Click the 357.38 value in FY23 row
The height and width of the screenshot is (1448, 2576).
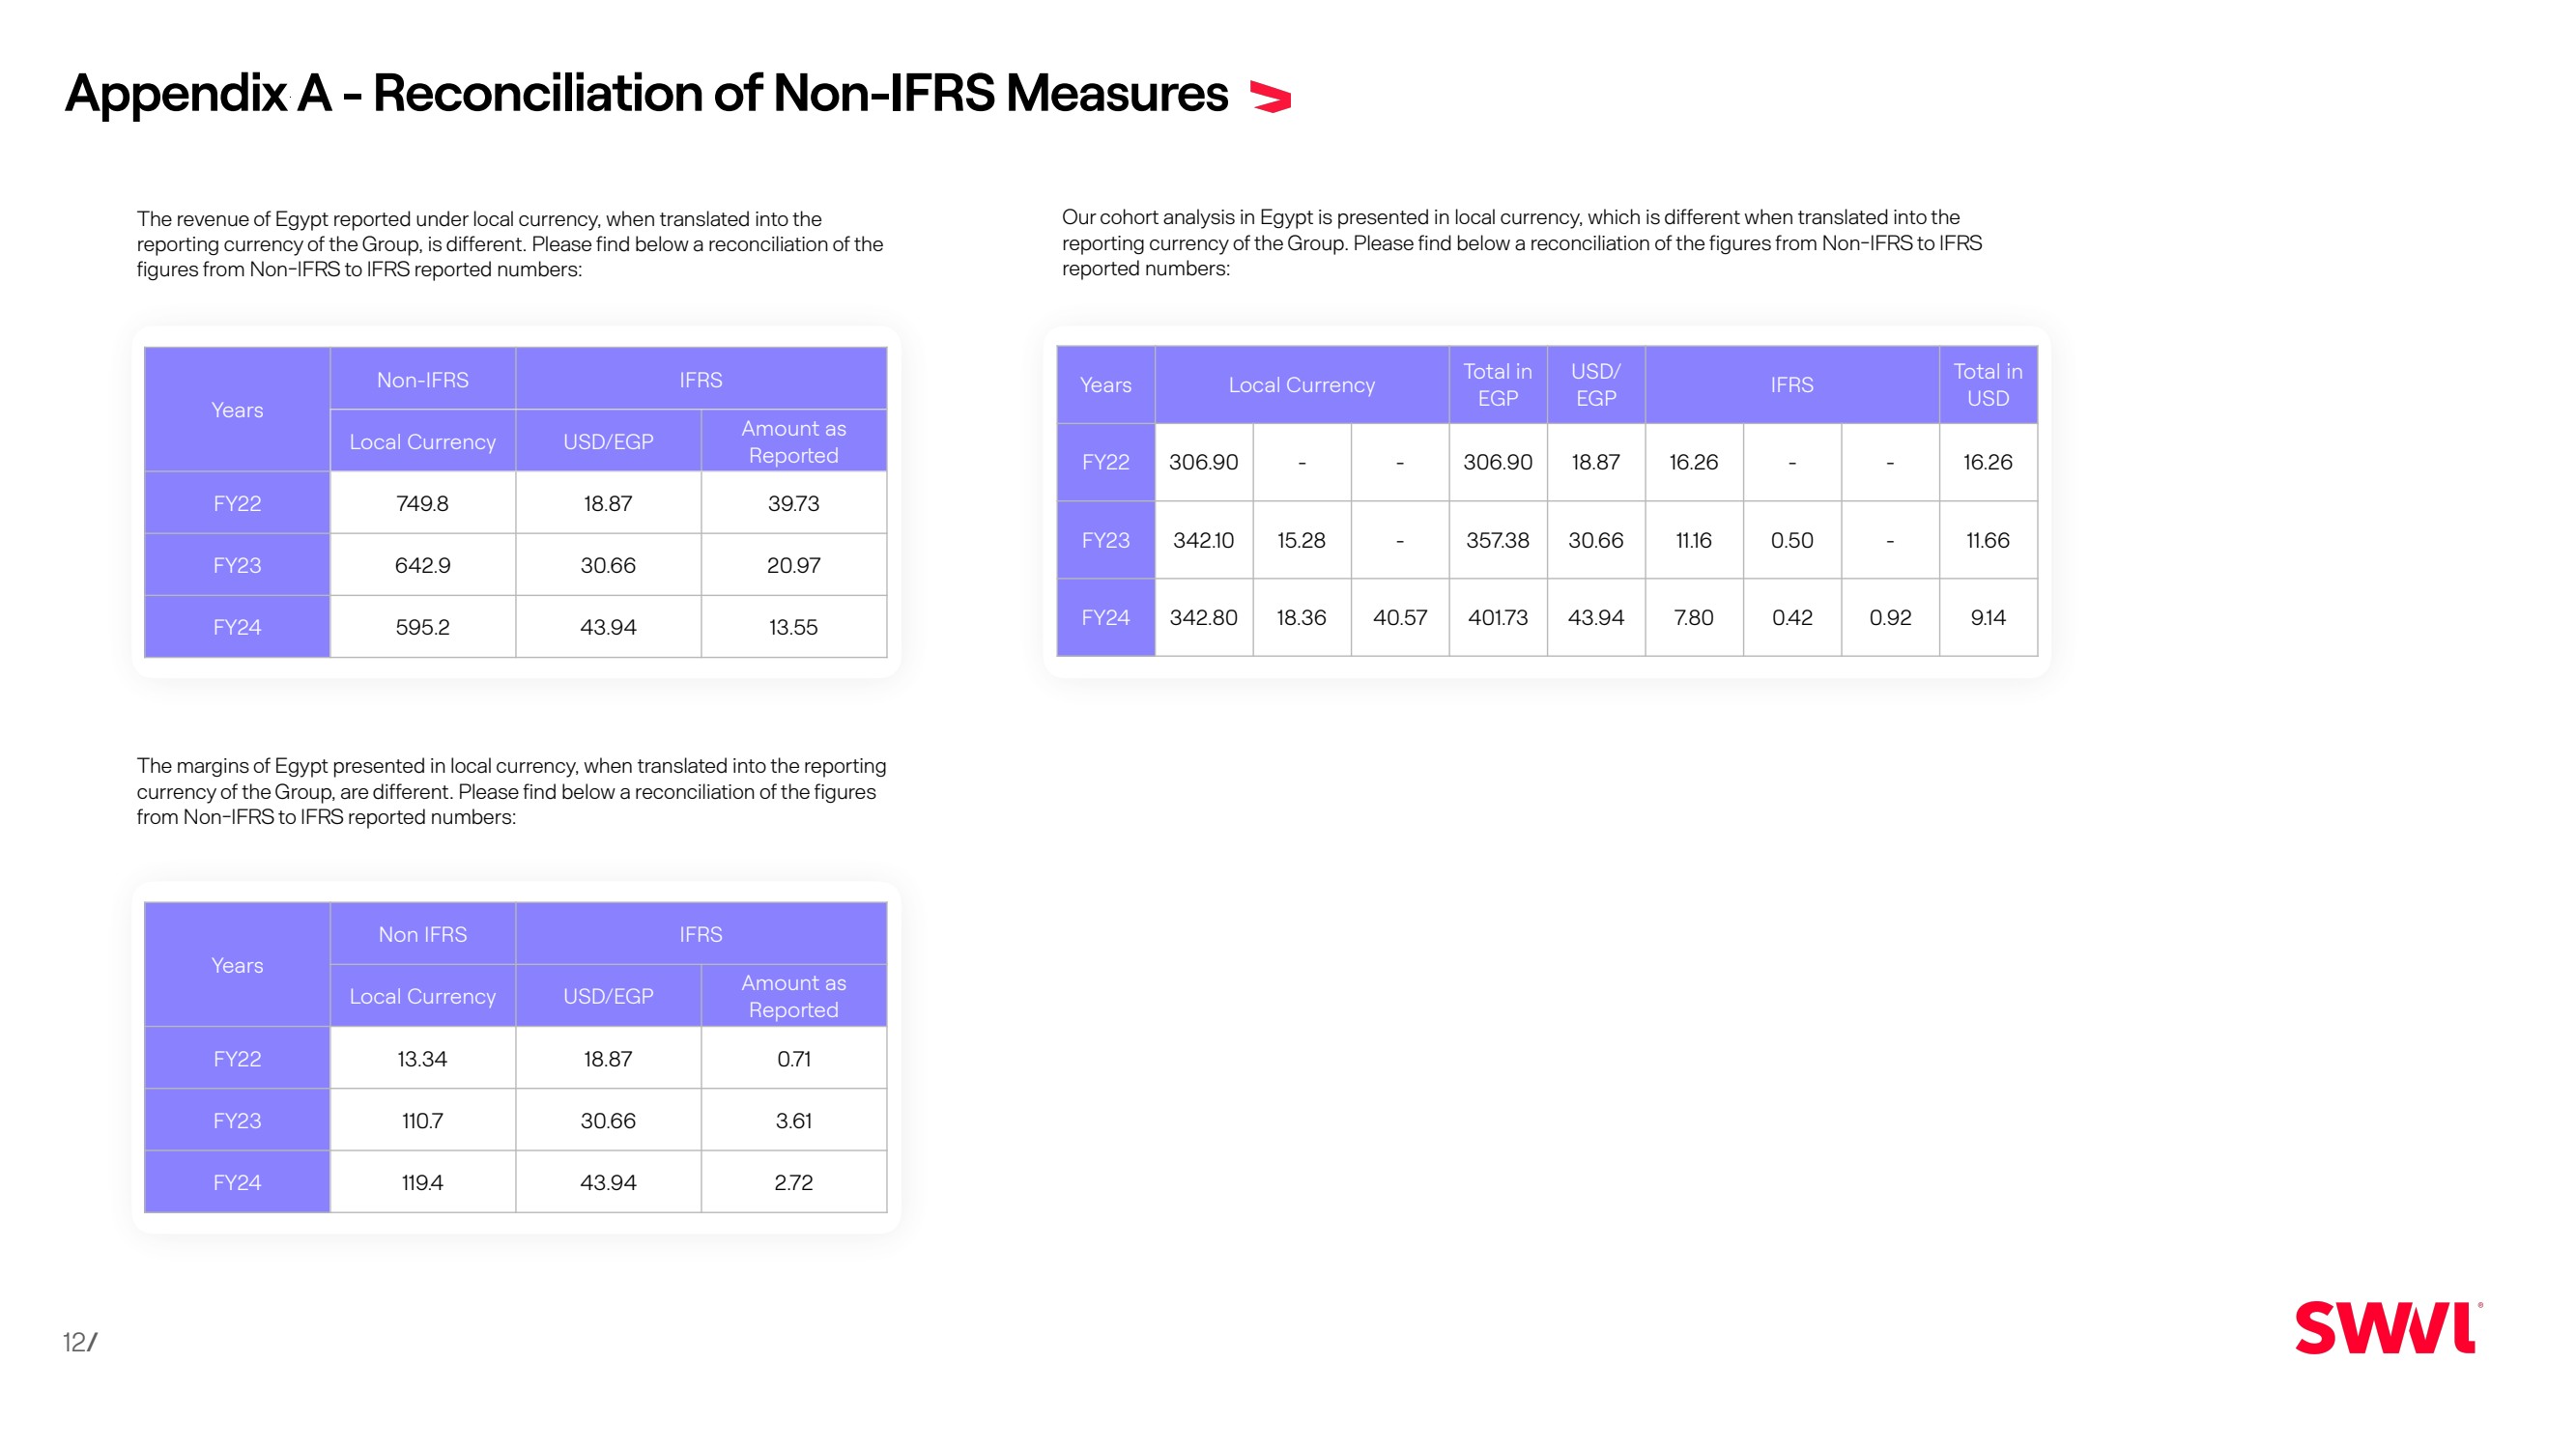(1497, 540)
